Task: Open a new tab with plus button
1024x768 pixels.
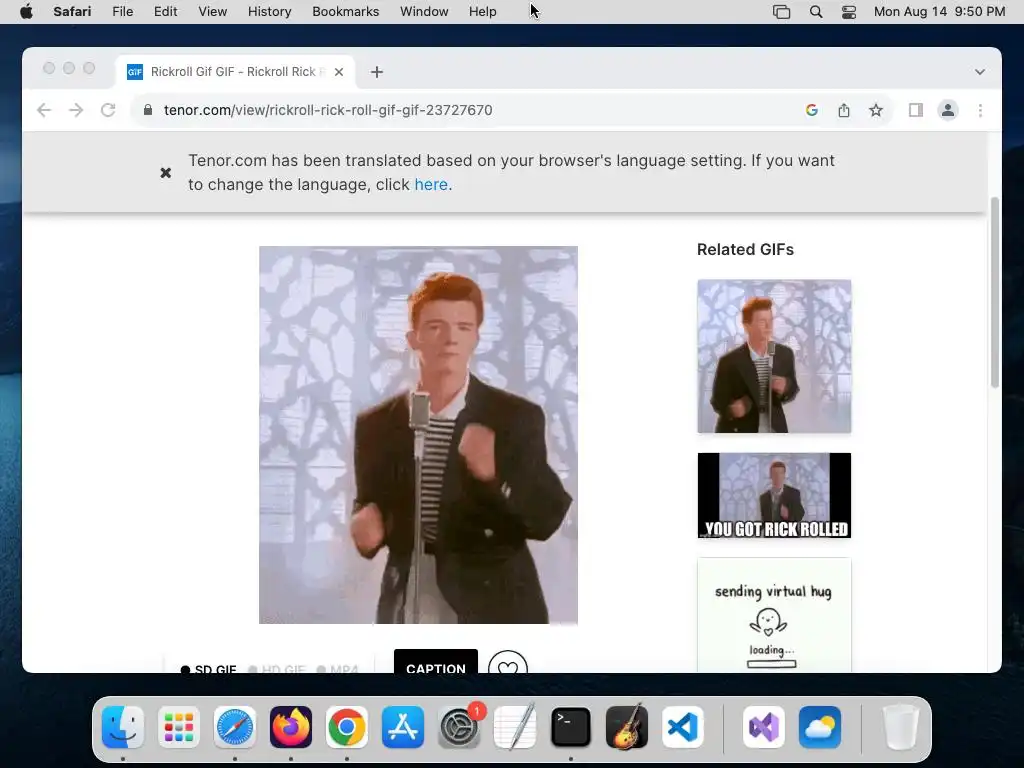Action: 377,72
